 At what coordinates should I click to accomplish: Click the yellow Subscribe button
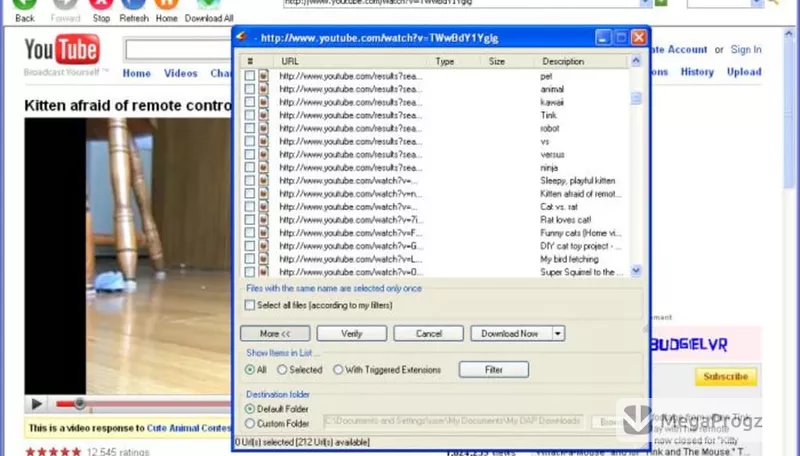[x=726, y=376]
